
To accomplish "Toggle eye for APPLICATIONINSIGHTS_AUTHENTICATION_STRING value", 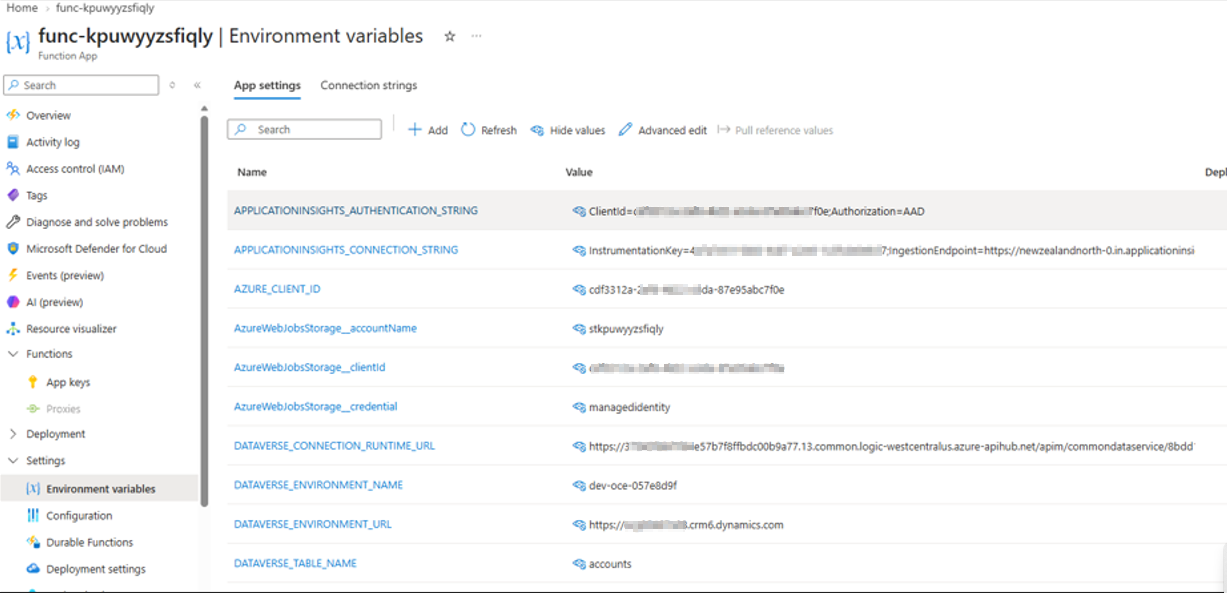I will [x=579, y=212].
